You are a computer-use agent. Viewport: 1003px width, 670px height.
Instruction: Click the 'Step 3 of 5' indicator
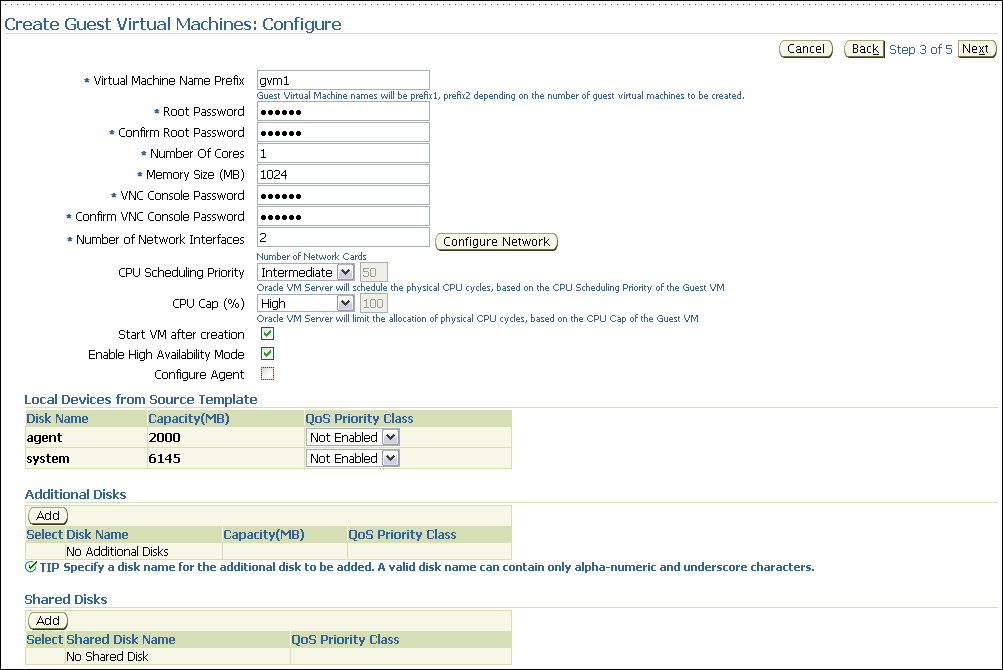[920, 49]
